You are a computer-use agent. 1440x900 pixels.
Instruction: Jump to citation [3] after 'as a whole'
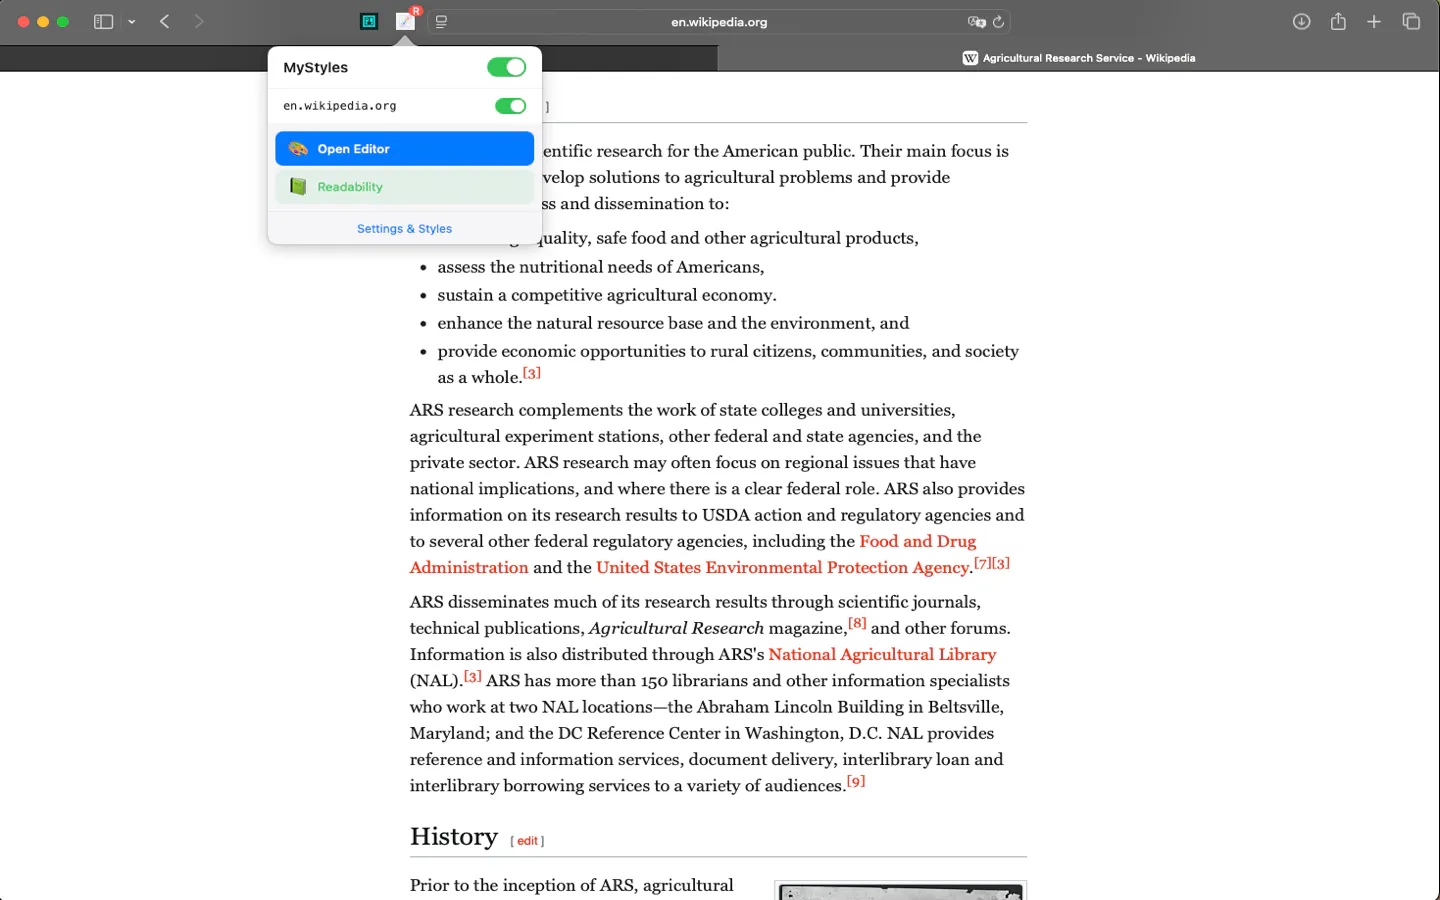coord(532,373)
